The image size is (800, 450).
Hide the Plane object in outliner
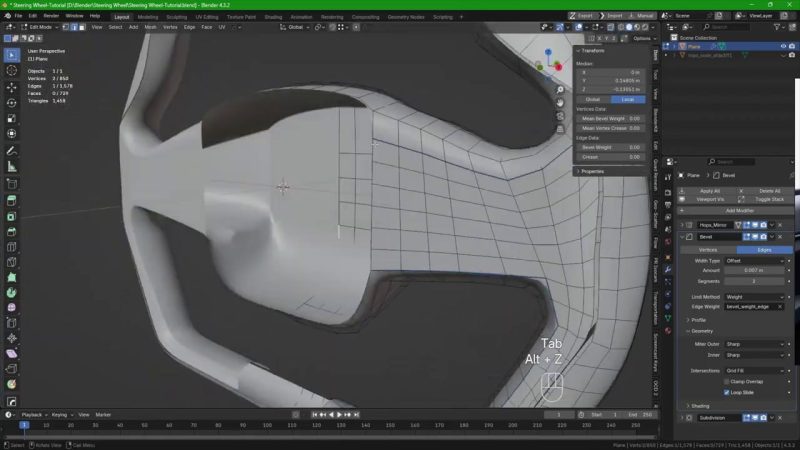[783, 46]
